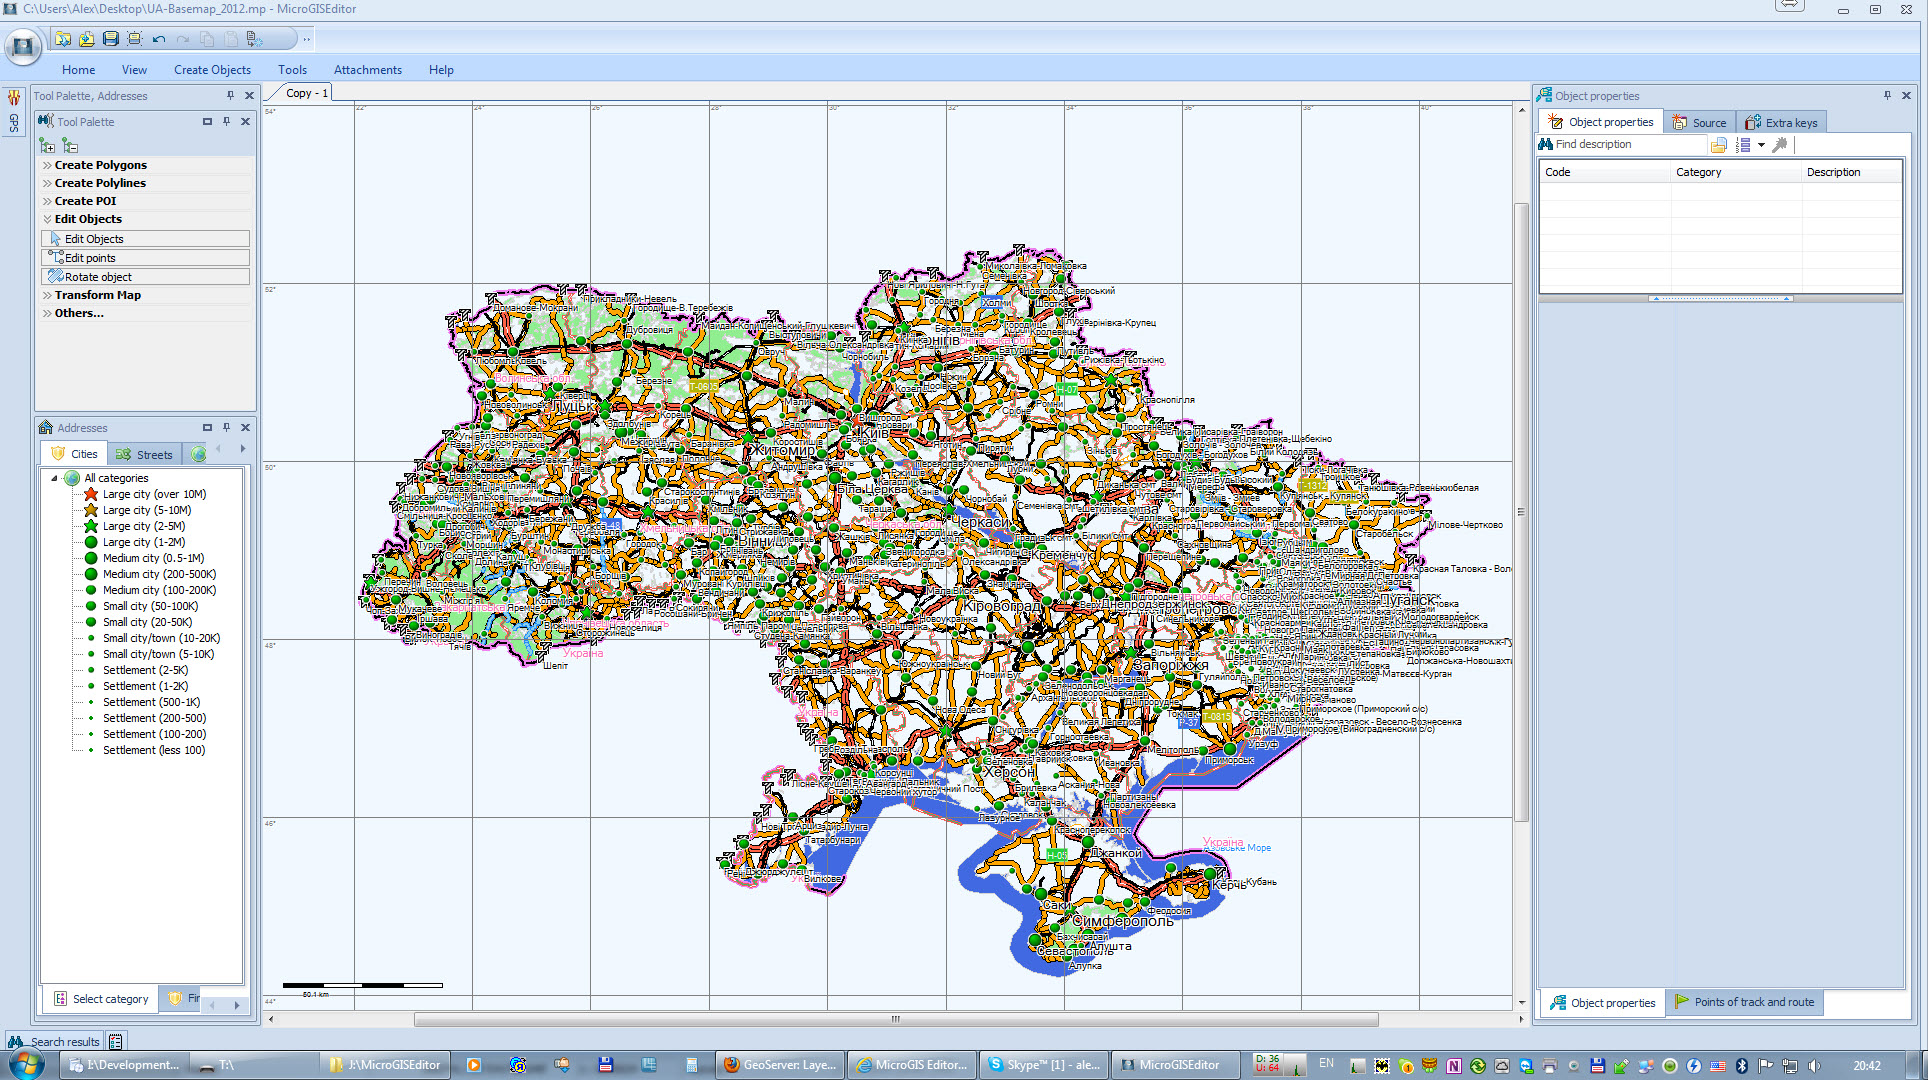Collapse the All categories tree node
The image size is (1928, 1080).
click(54, 478)
